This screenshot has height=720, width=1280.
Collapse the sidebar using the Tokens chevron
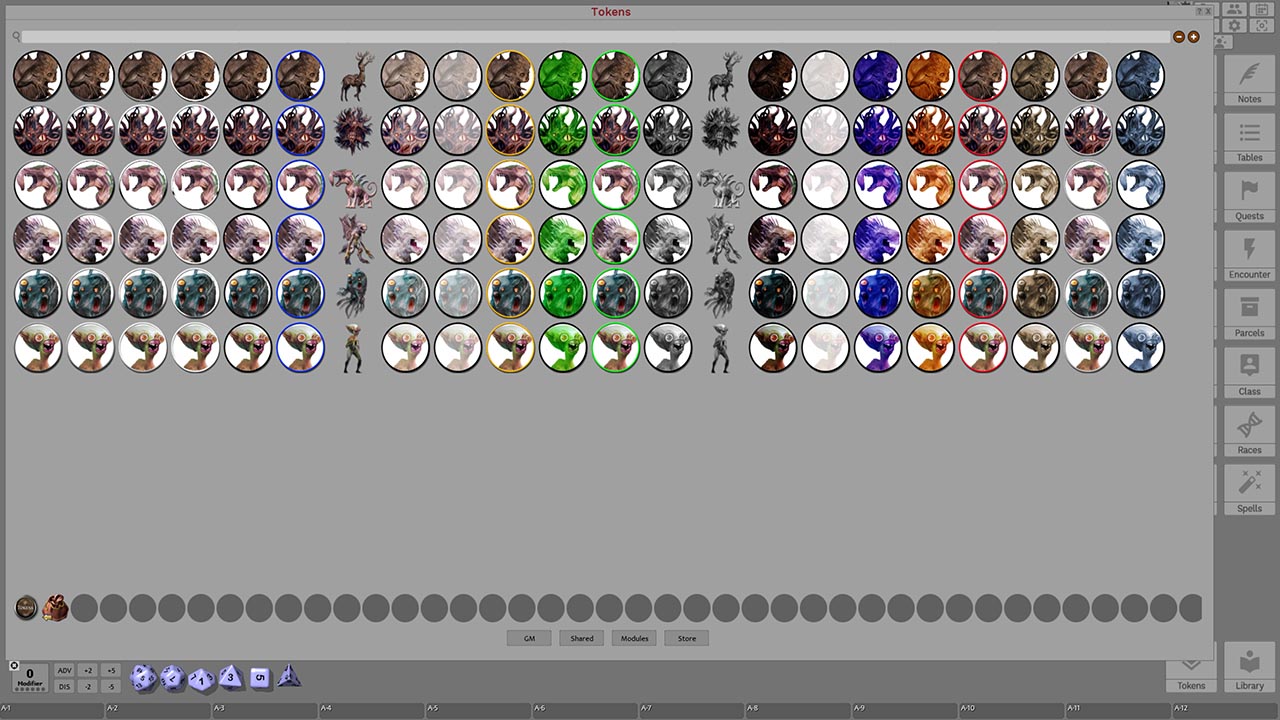coord(1190,662)
